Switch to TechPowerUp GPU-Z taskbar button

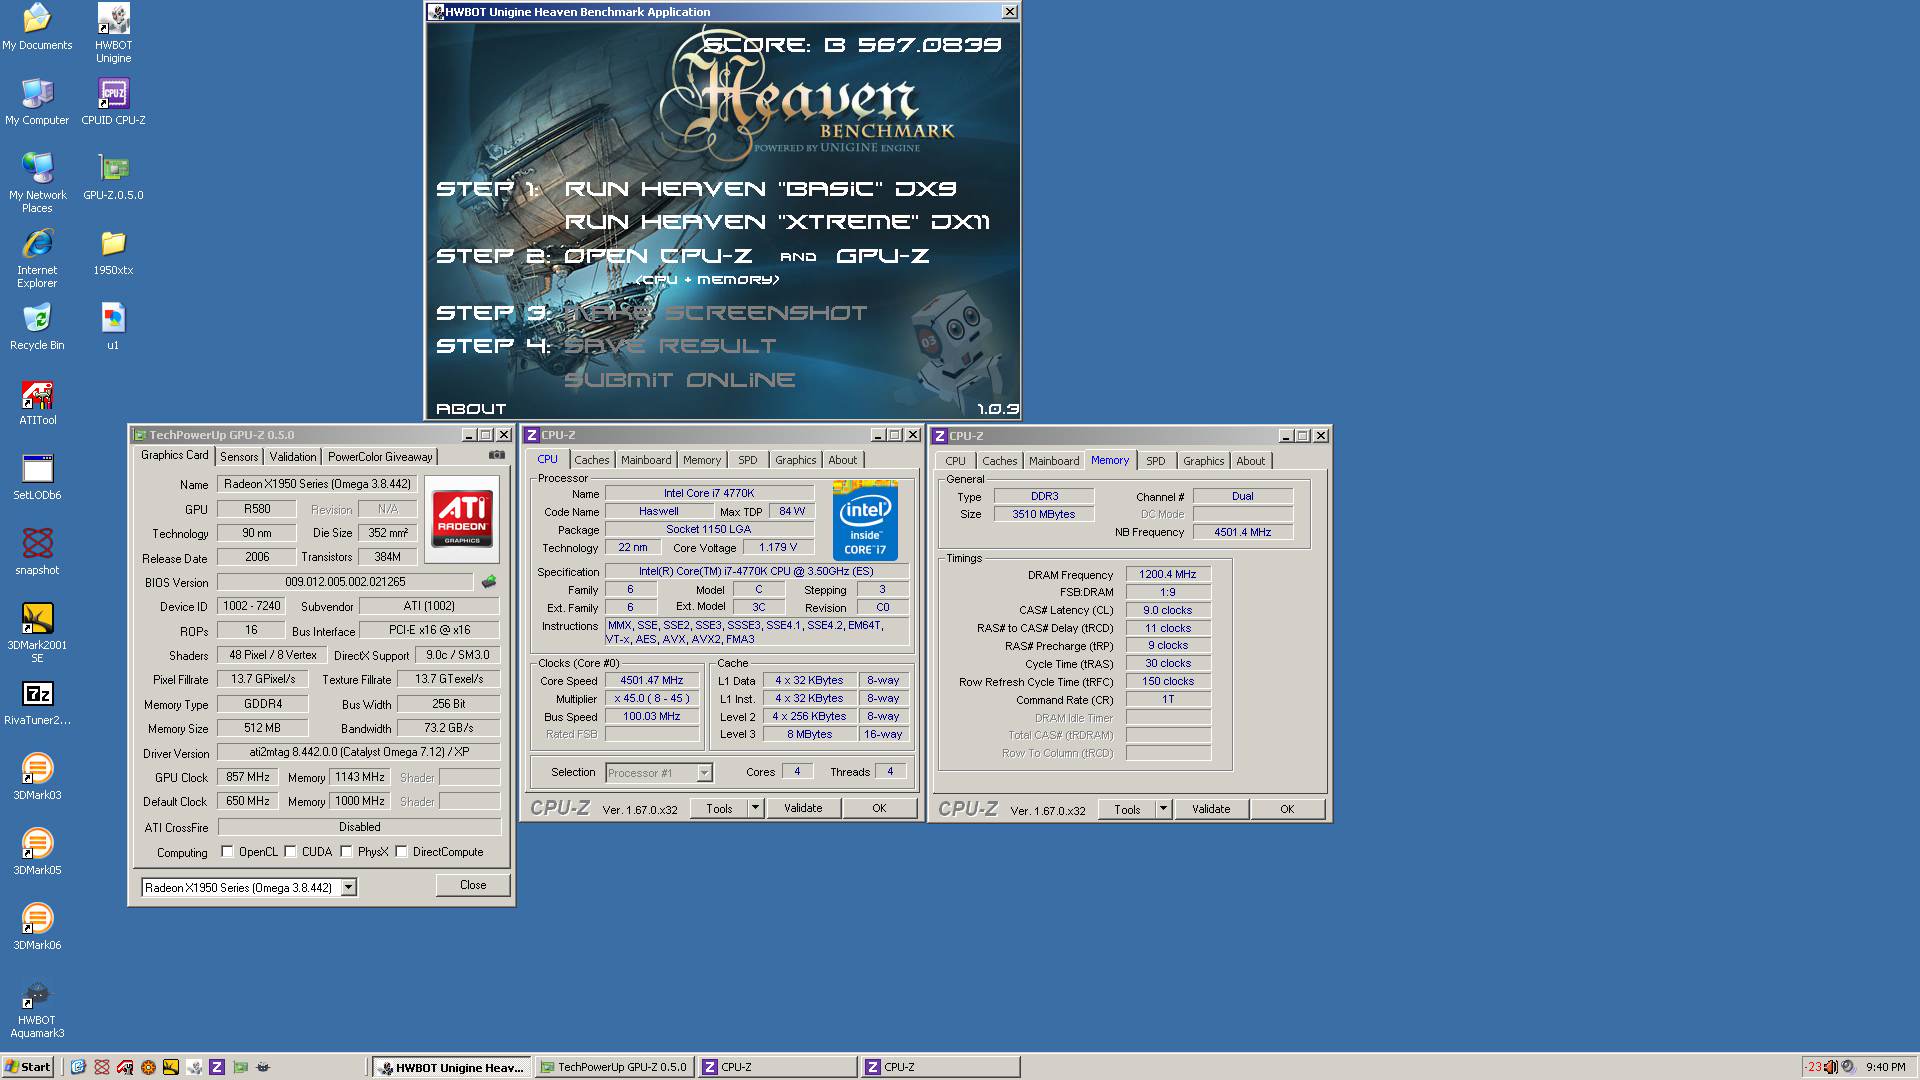click(613, 1067)
